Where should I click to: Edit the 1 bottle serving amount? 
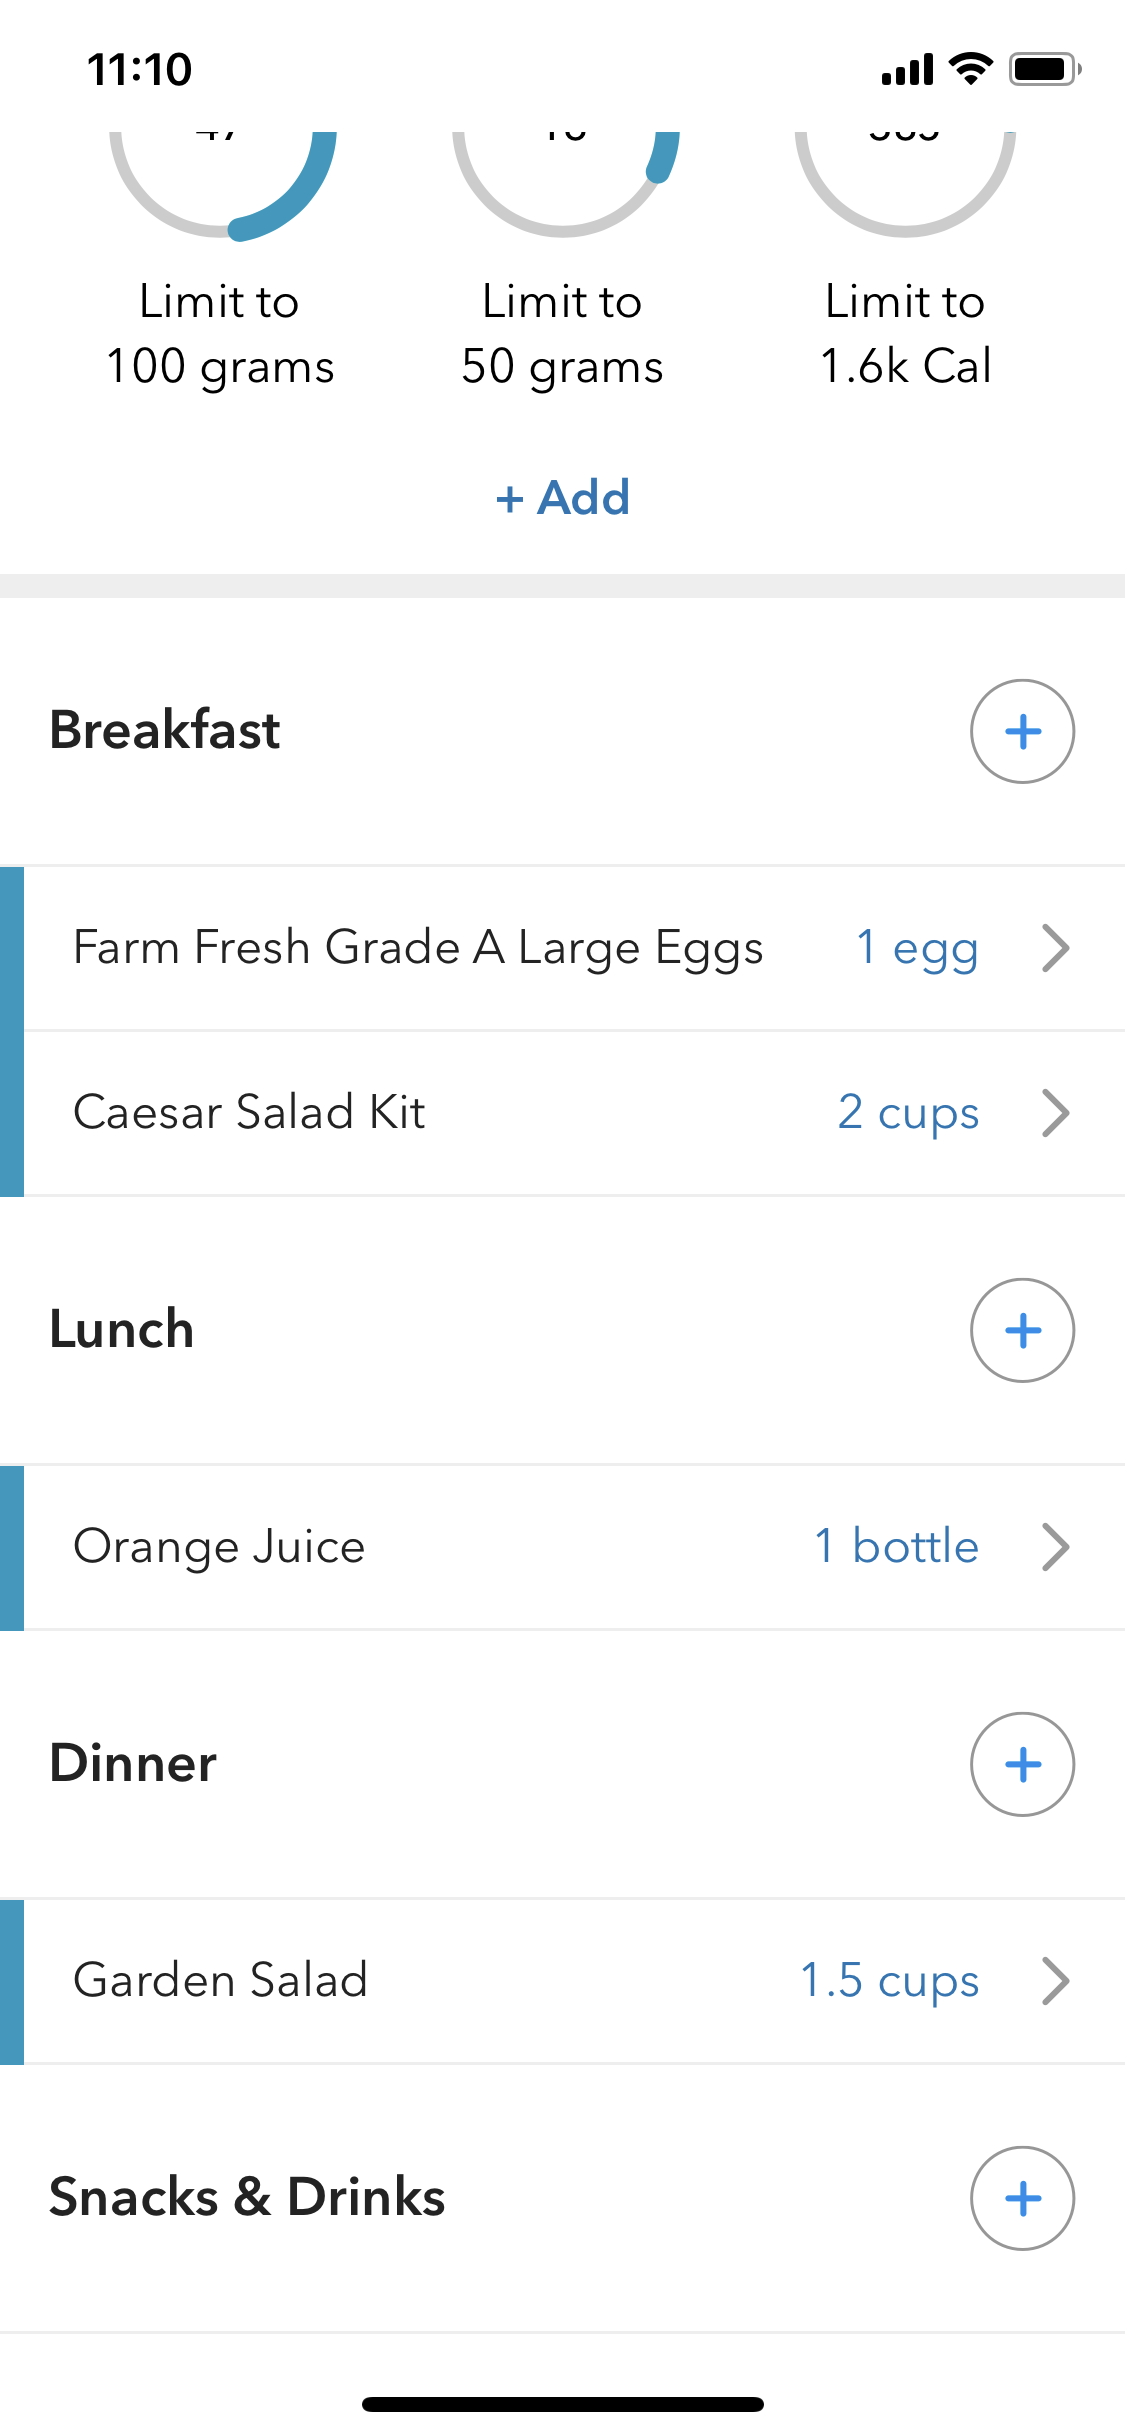click(896, 1547)
